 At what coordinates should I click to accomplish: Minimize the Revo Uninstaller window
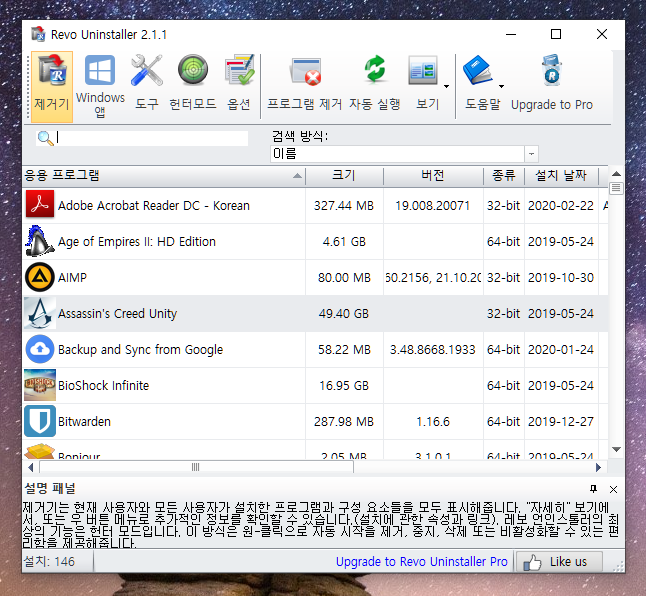tap(511, 34)
